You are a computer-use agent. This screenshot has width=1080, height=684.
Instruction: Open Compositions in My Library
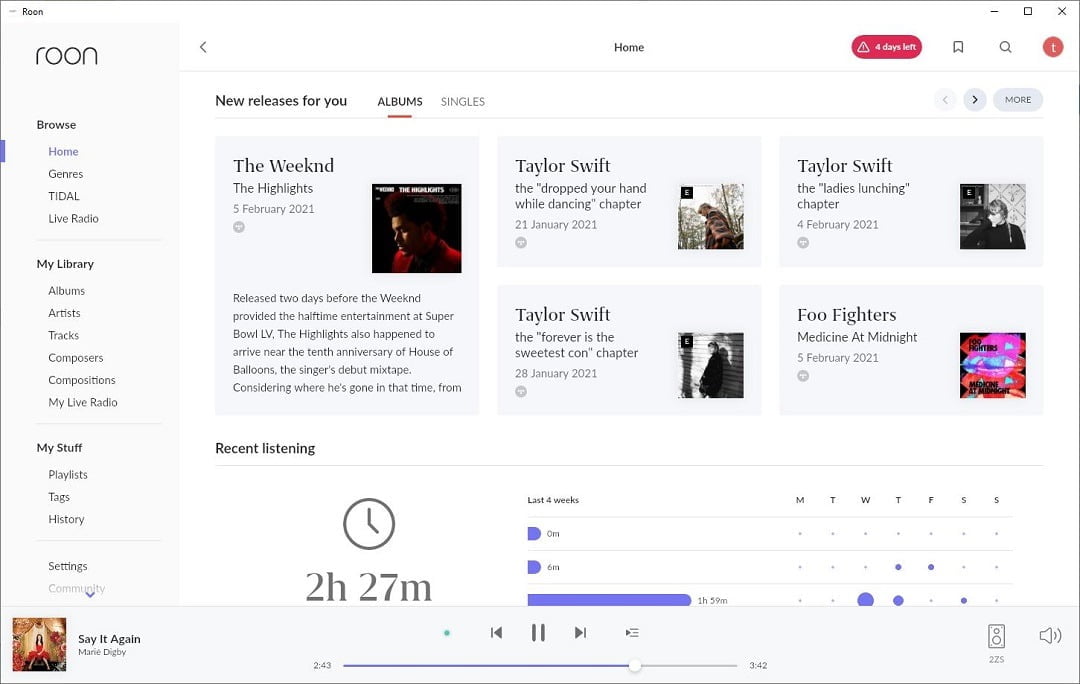[x=82, y=380]
